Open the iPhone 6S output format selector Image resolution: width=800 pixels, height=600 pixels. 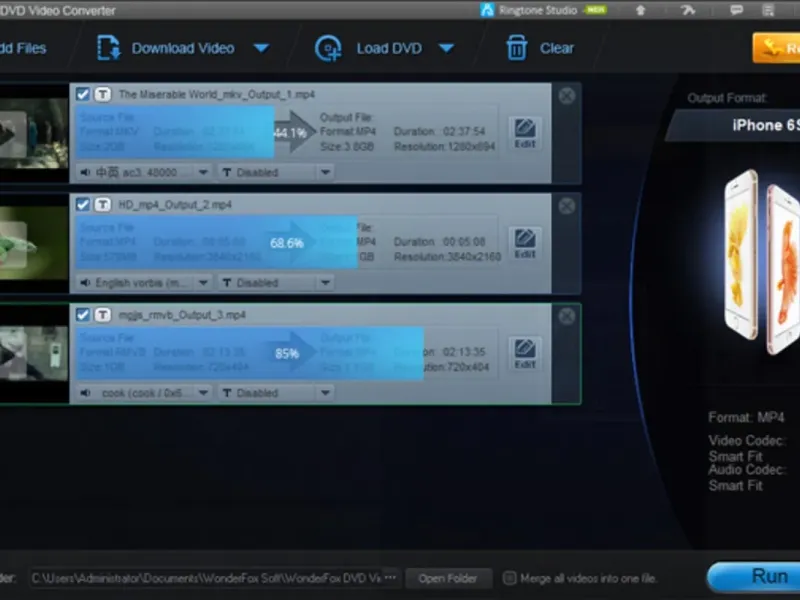click(x=734, y=126)
